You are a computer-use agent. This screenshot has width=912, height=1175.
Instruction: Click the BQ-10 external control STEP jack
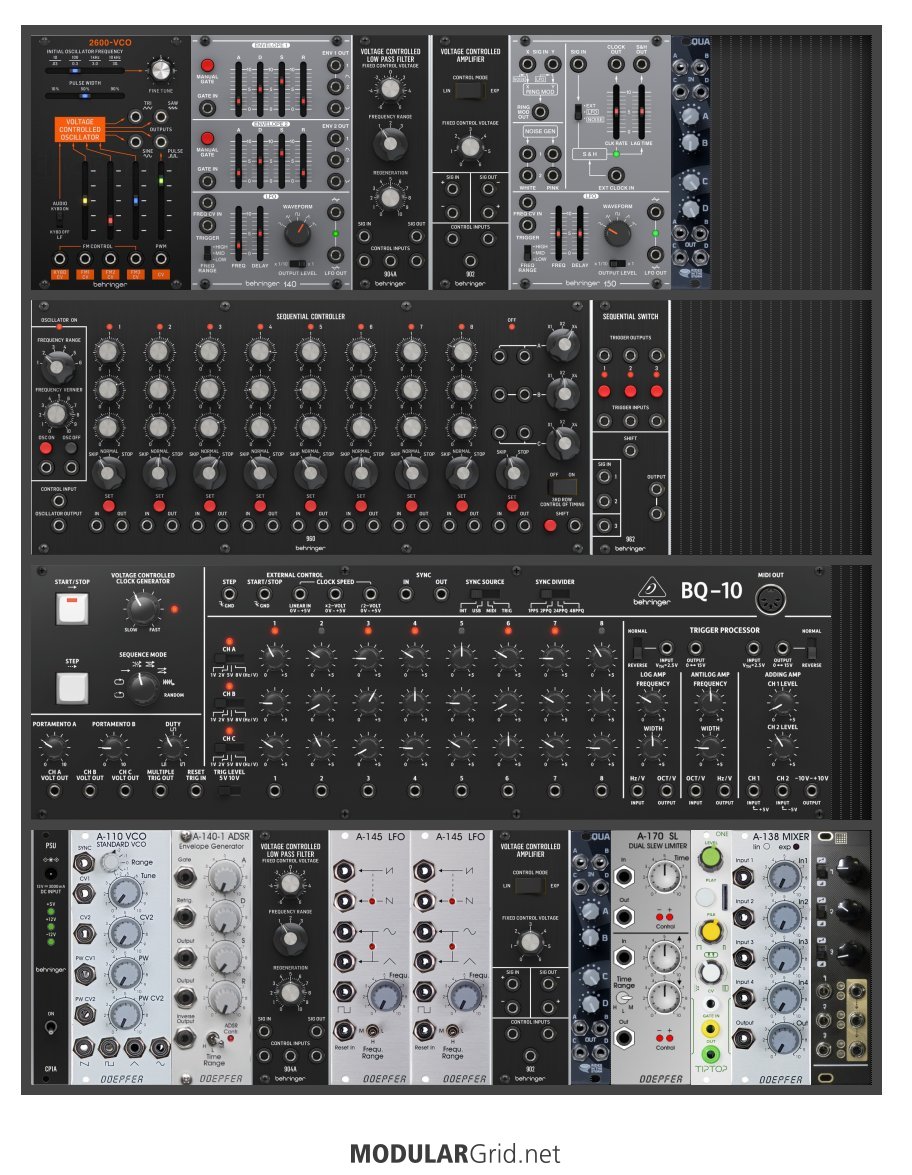[229, 594]
